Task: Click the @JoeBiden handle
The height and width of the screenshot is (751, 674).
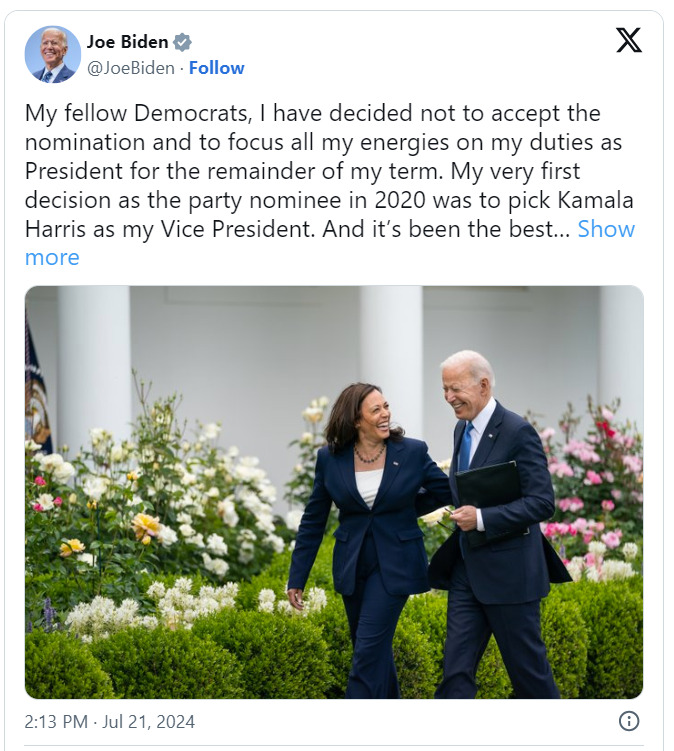Action: coord(130,68)
